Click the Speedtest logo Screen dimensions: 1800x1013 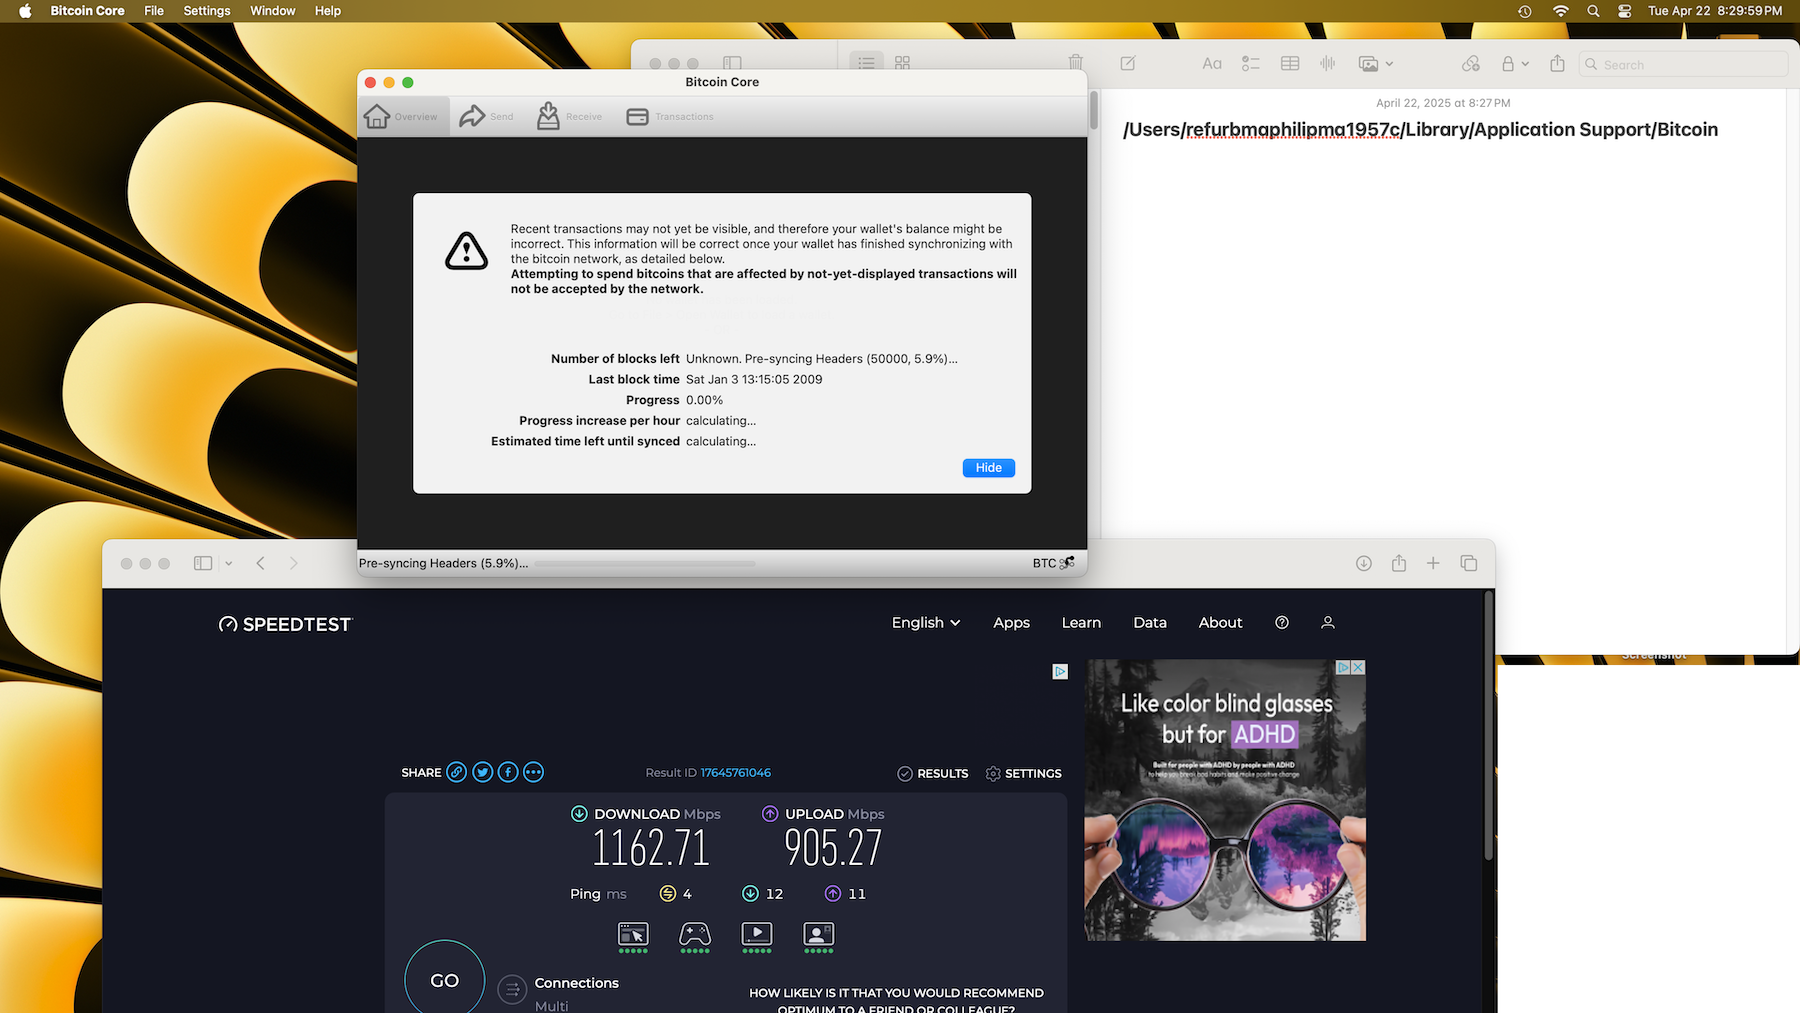click(x=285, y=624)
